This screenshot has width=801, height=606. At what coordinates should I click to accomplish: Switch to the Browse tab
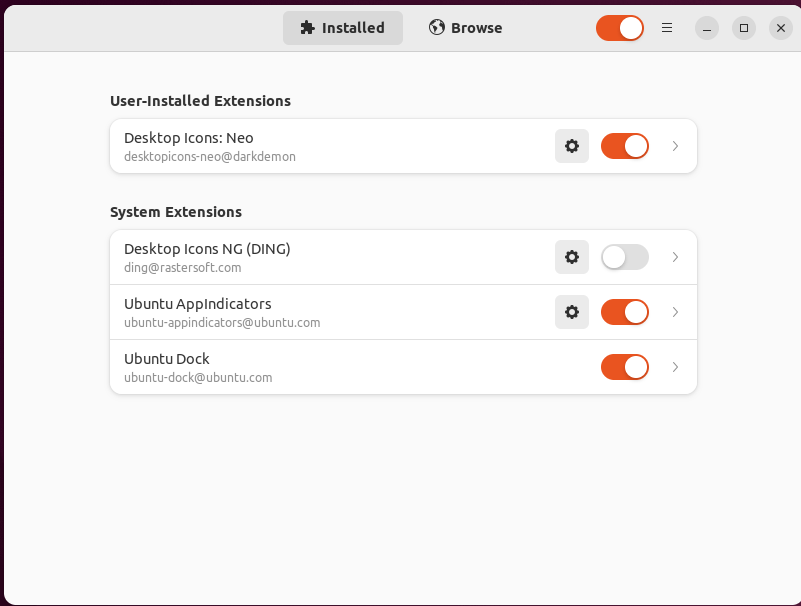[466, 28]
